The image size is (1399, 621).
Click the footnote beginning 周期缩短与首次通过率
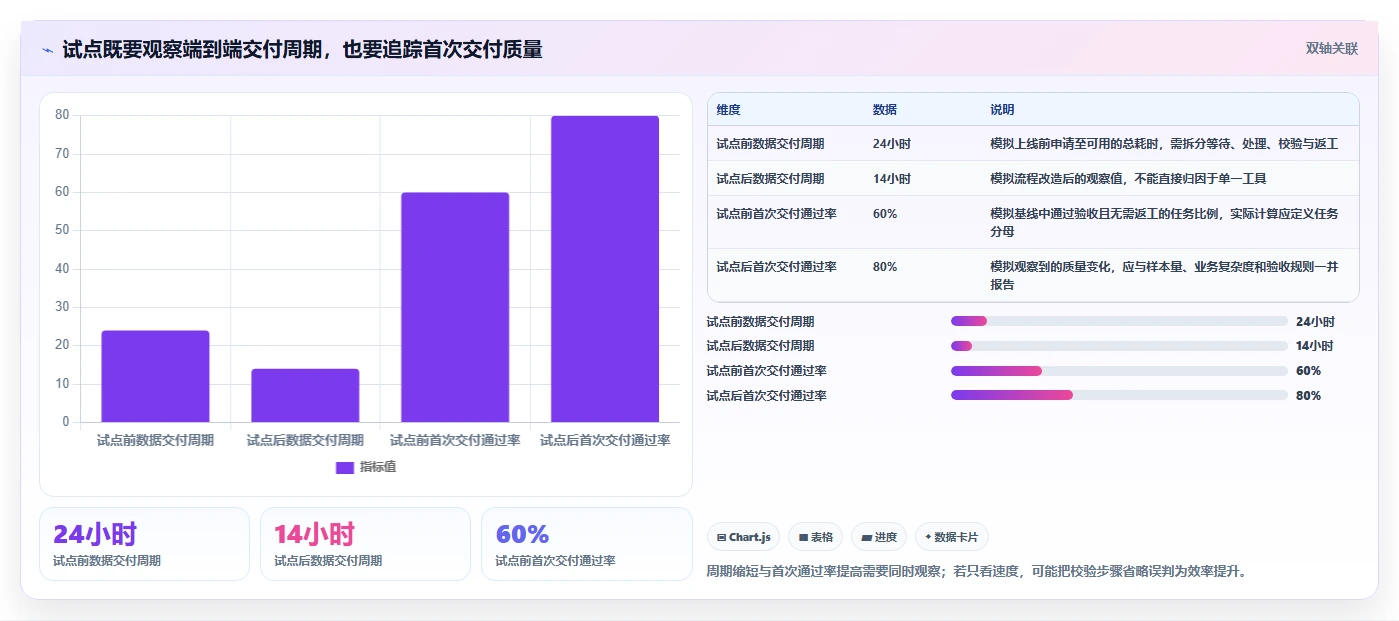tap(977, 572)
